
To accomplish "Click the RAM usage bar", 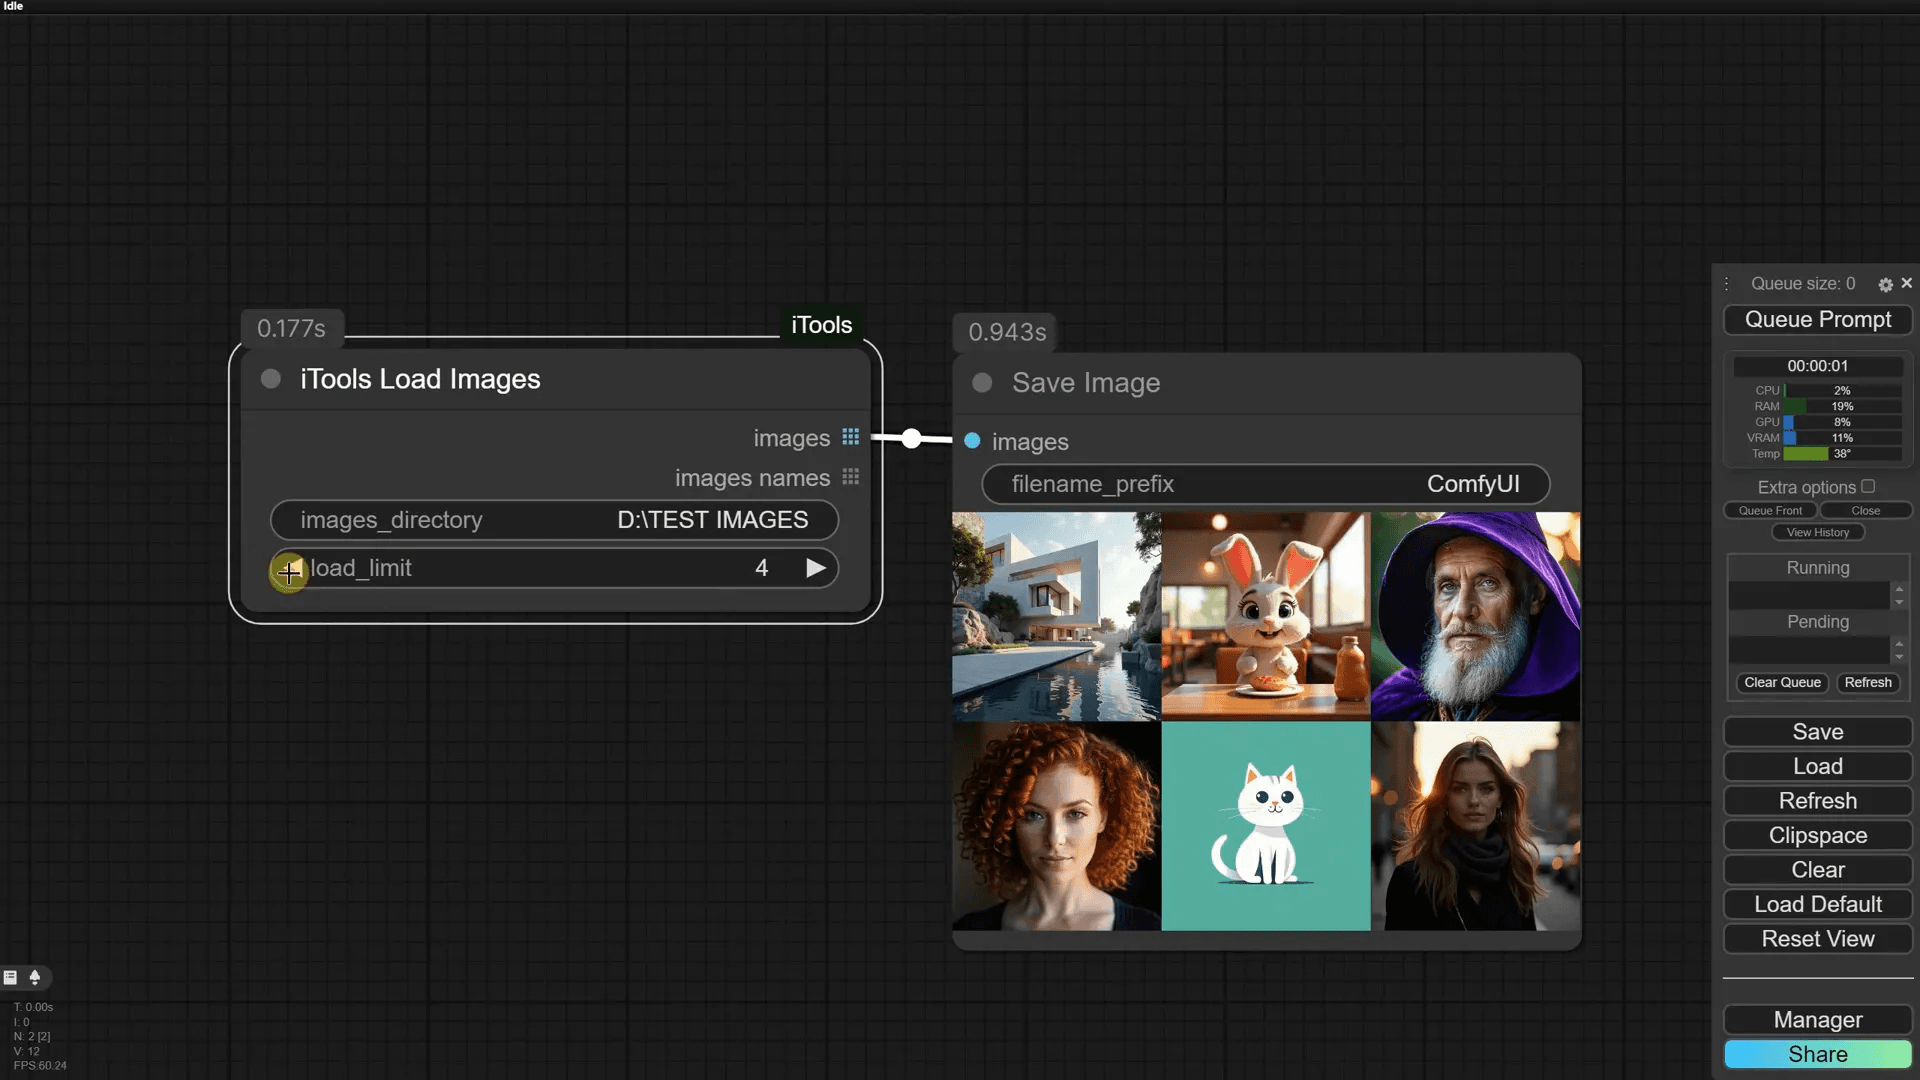I will 1842,407.
